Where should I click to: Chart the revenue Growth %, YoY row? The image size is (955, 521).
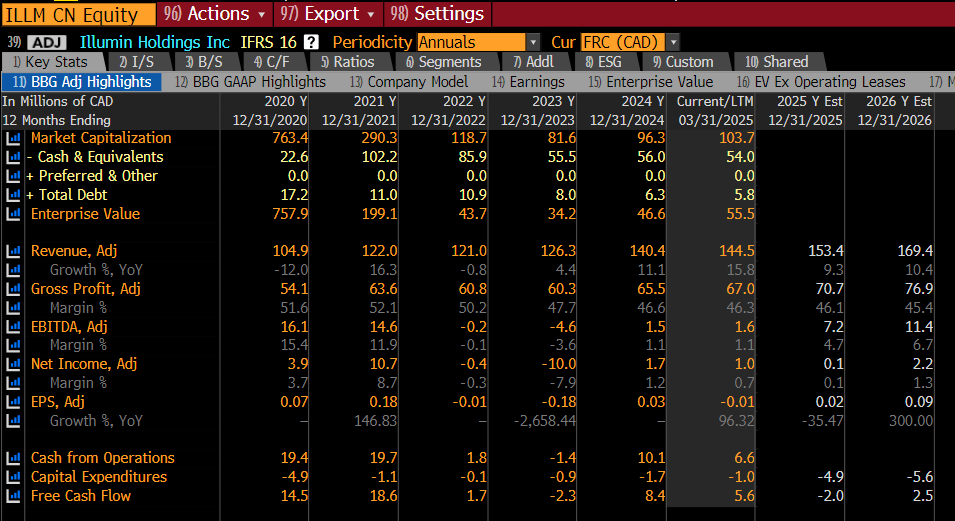pyautogui.click(x=13, y=270)
